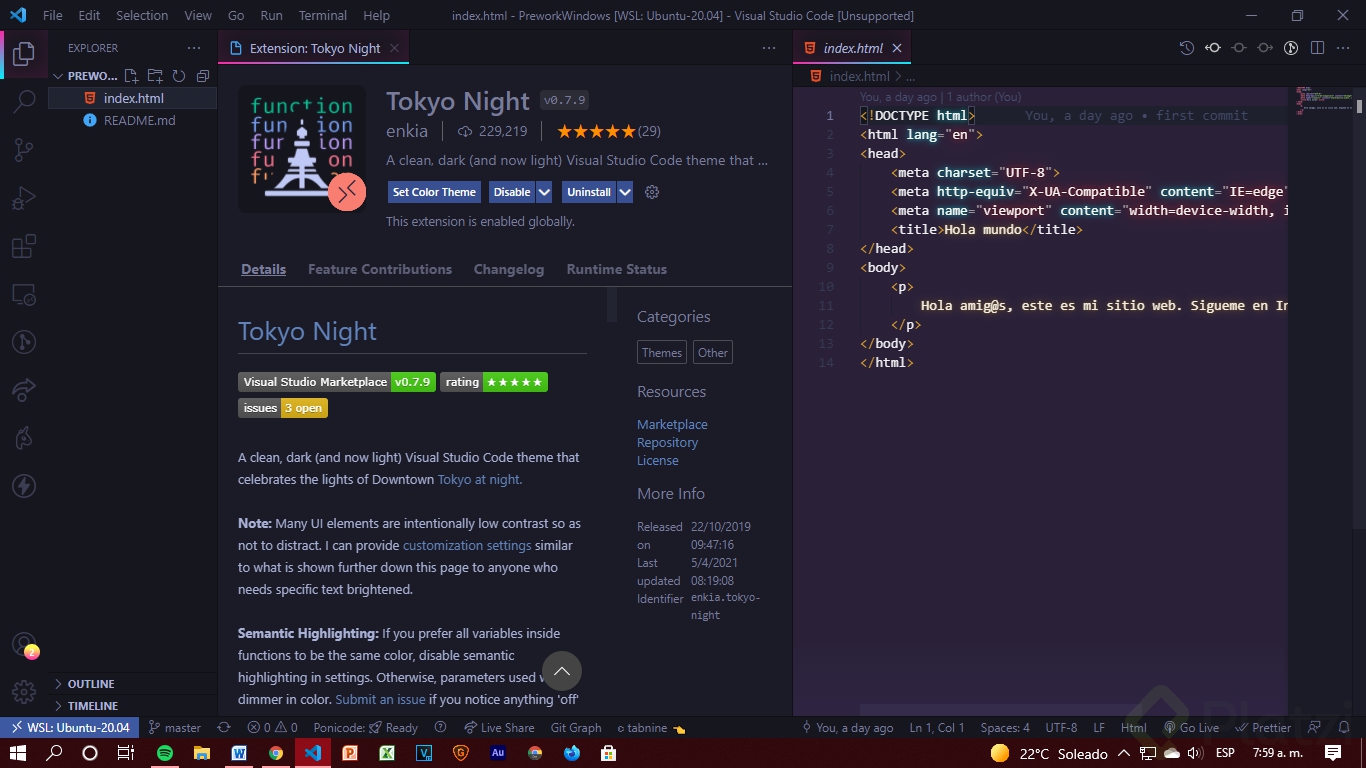Click the New File icon in Explorer header
The image size is (1366, 768).
(x=131, y=75)
